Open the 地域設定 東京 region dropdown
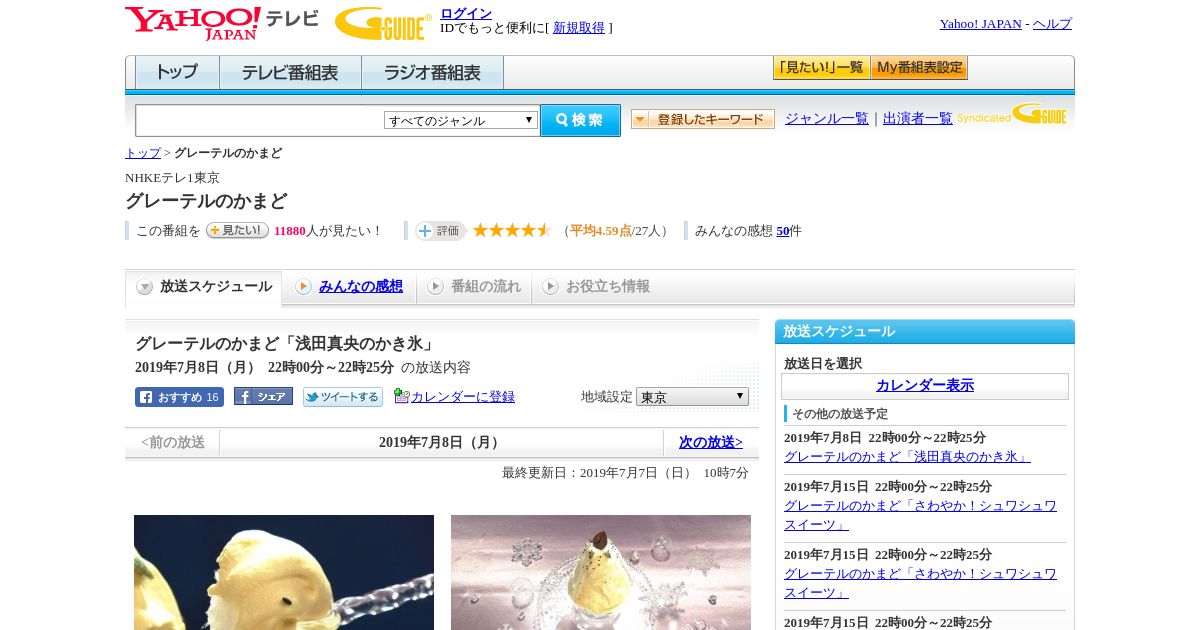The width and height of the screenshot is (1200, 630). (x=692, y=397)
